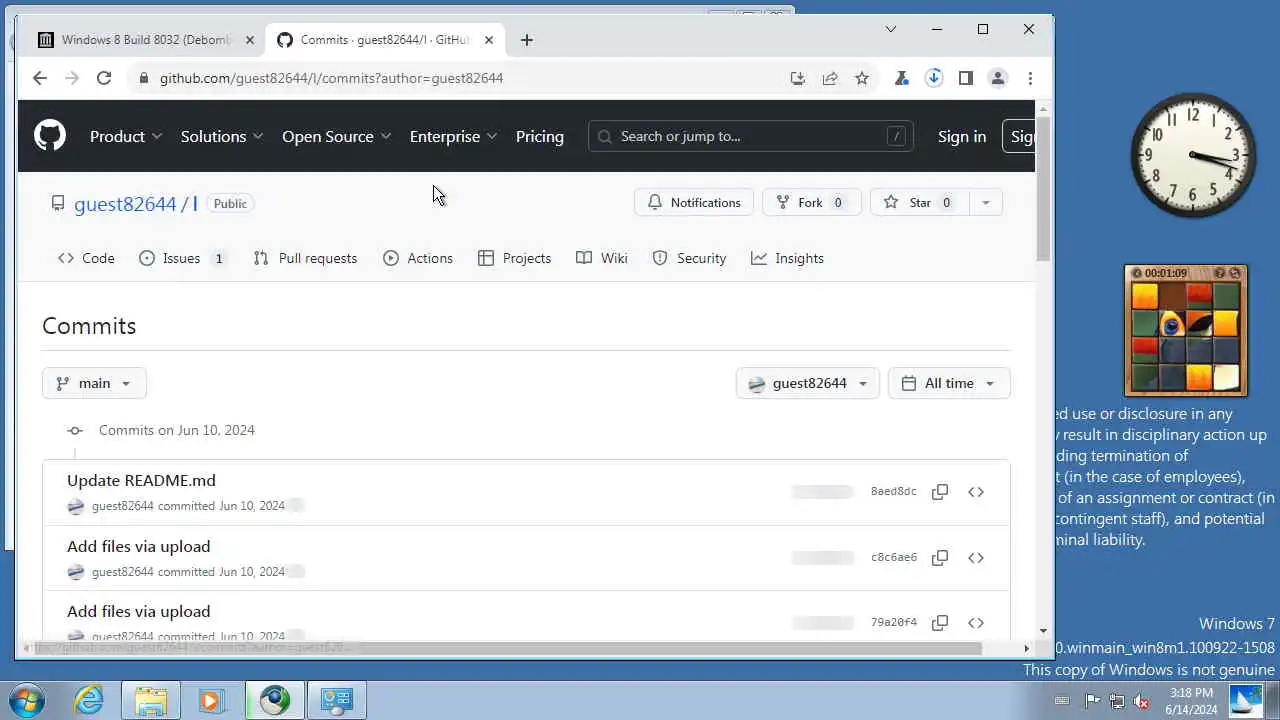Click the Pricing link

coord(540,136)
